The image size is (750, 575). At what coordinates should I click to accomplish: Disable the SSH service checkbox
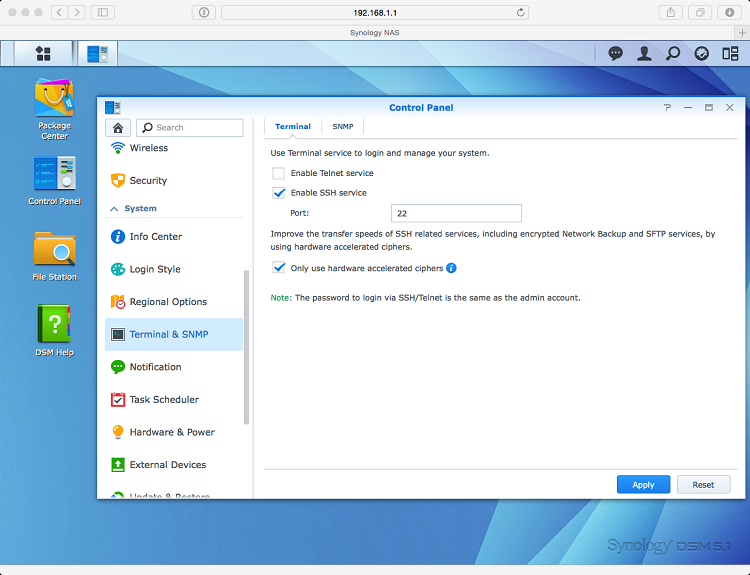pos(278,193)
